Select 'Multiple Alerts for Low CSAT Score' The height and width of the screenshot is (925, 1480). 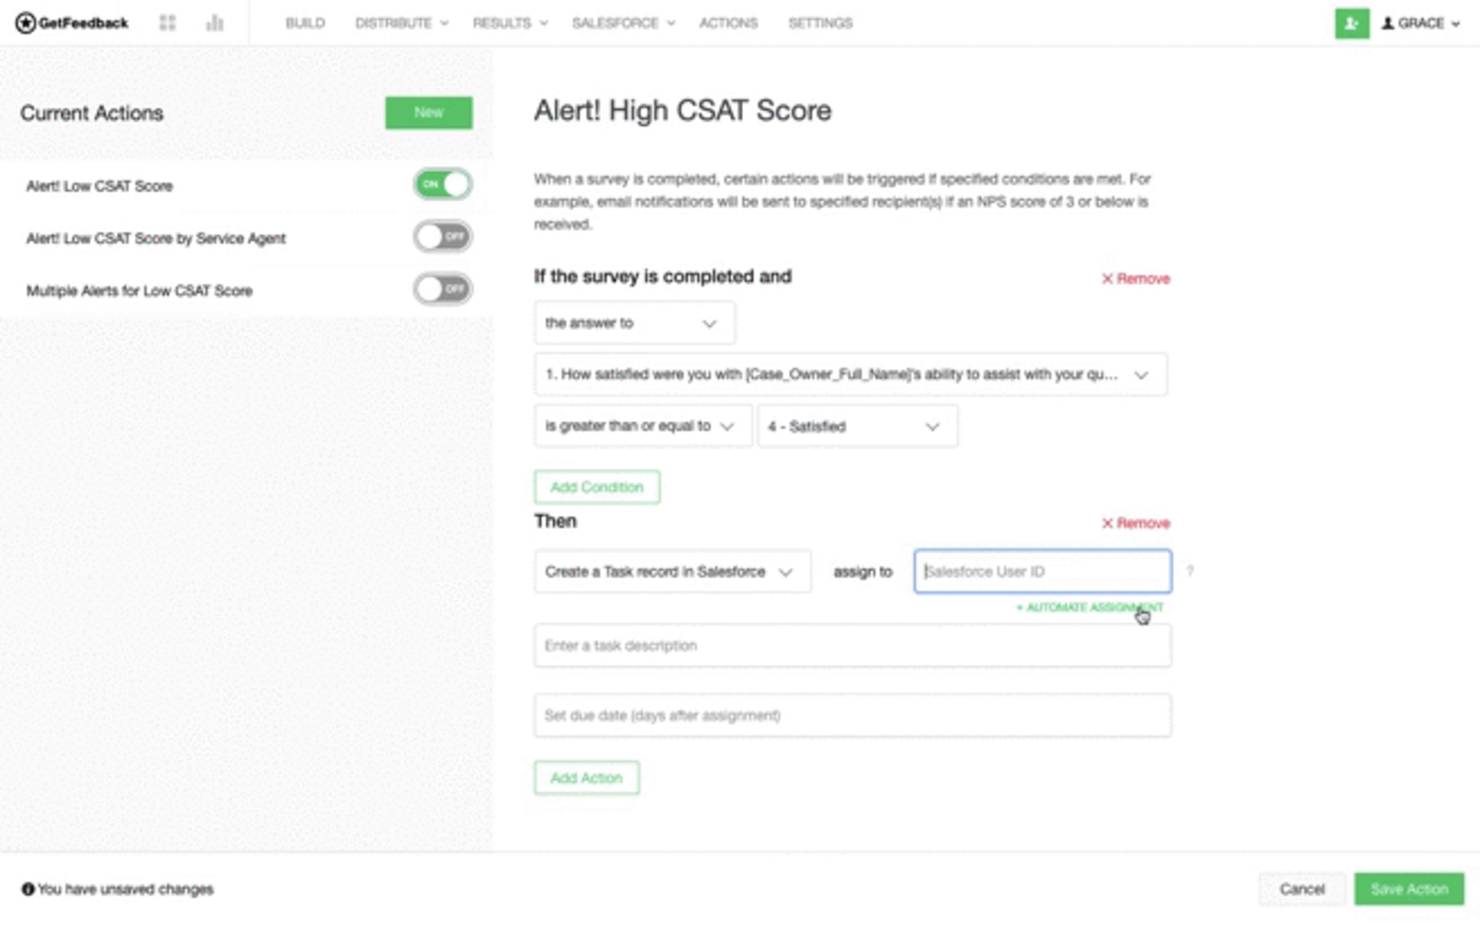click(139, 291)
